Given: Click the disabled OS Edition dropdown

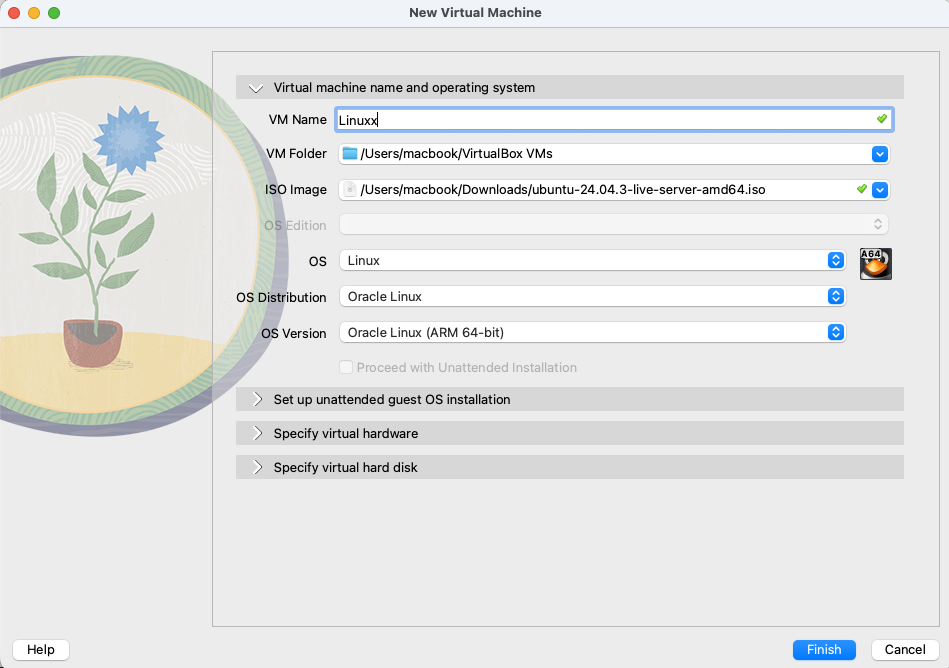Looking at the screenshot, I should click(x=614, y=224).
